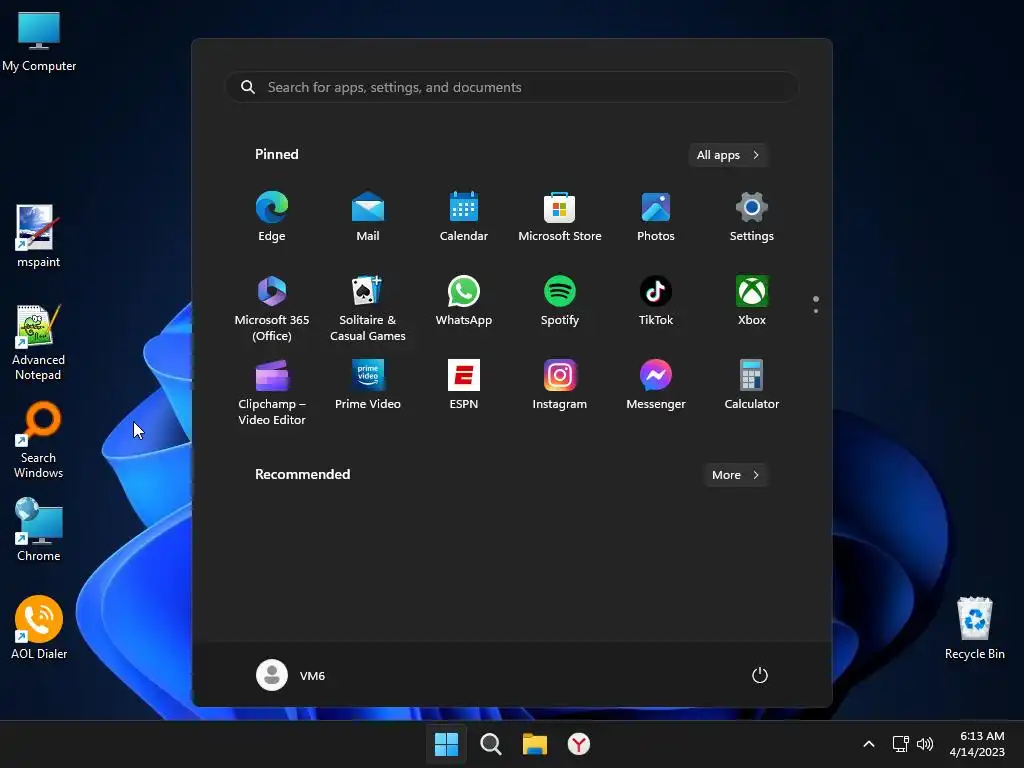Select the Search Windows desktop shortcut
This screenshot has height=768, width=1024.
pos(38,441)
